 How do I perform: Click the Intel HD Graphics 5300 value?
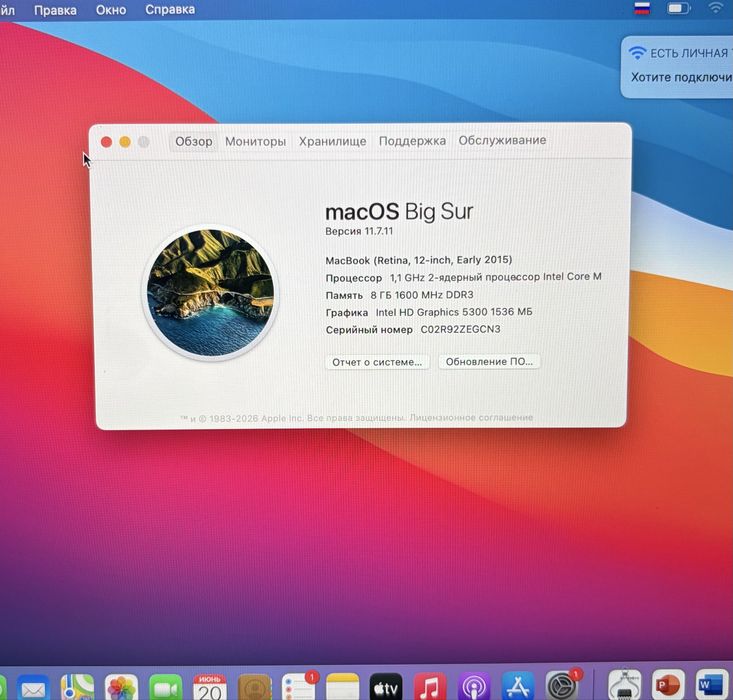coord(454,312)
